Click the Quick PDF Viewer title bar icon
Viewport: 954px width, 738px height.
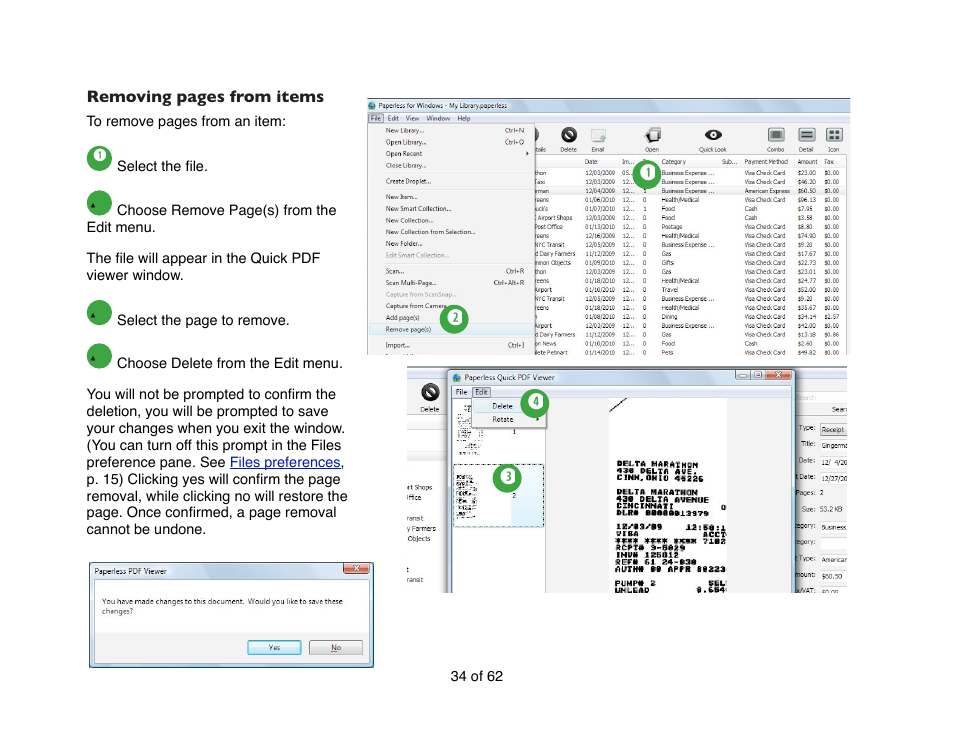click(x=457, y=377)
